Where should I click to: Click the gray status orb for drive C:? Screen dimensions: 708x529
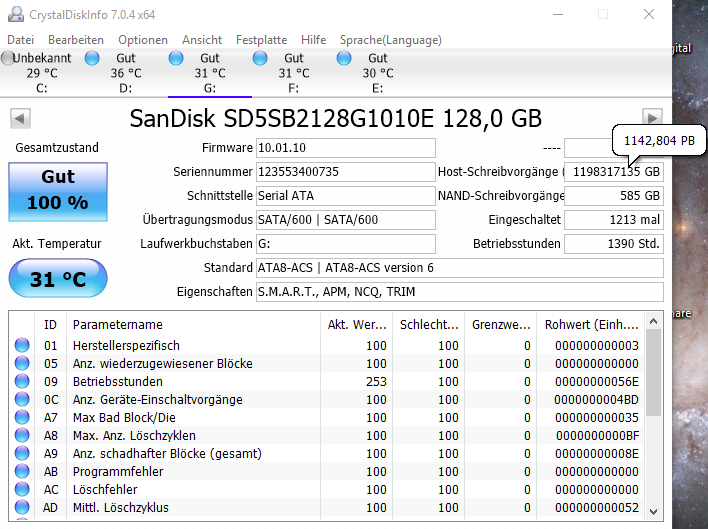8,58
